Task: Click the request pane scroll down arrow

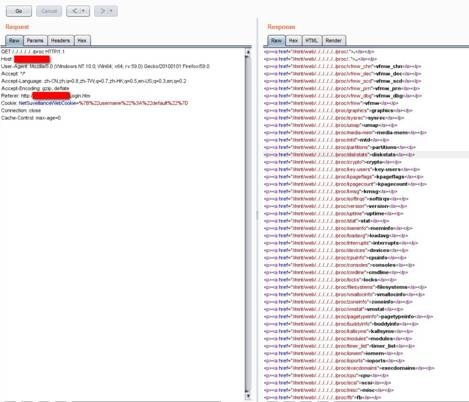Action: [248, 396]
